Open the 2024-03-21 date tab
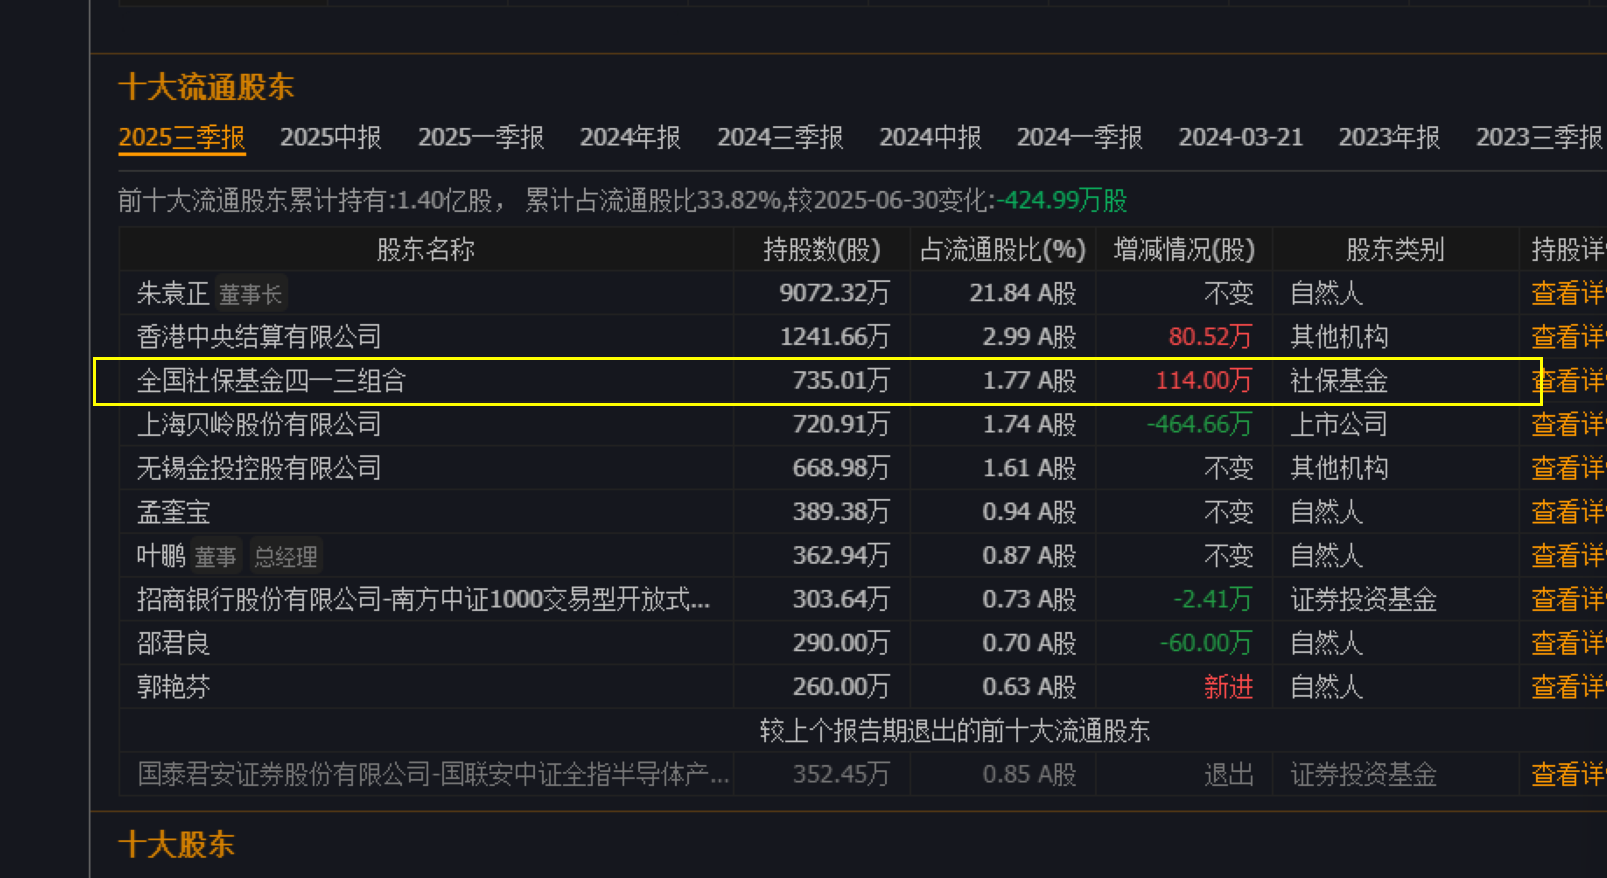 1240,137
